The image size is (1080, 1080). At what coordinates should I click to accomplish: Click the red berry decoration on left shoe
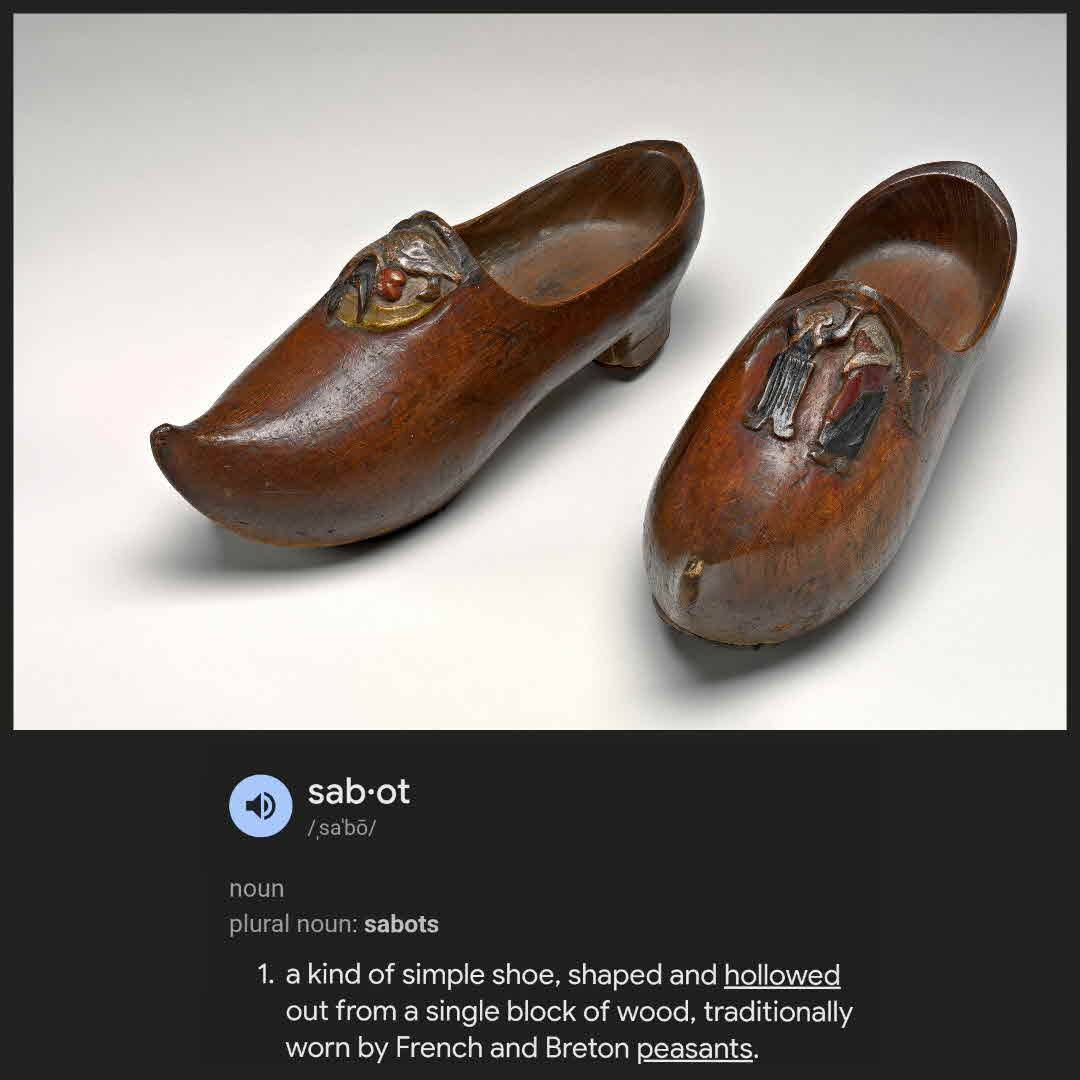click(x=393, y=280)
